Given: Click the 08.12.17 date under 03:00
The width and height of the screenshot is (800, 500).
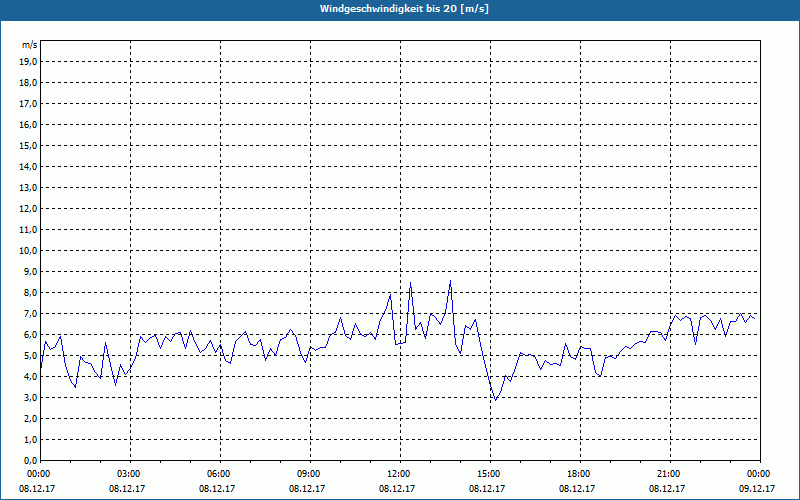Looking at the screenshot, I should (127, 488).
